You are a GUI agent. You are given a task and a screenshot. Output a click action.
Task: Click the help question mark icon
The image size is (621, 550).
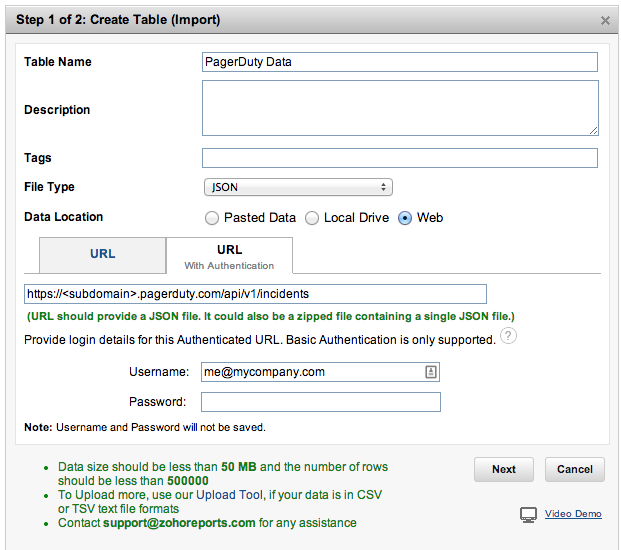tap(509, 338)
